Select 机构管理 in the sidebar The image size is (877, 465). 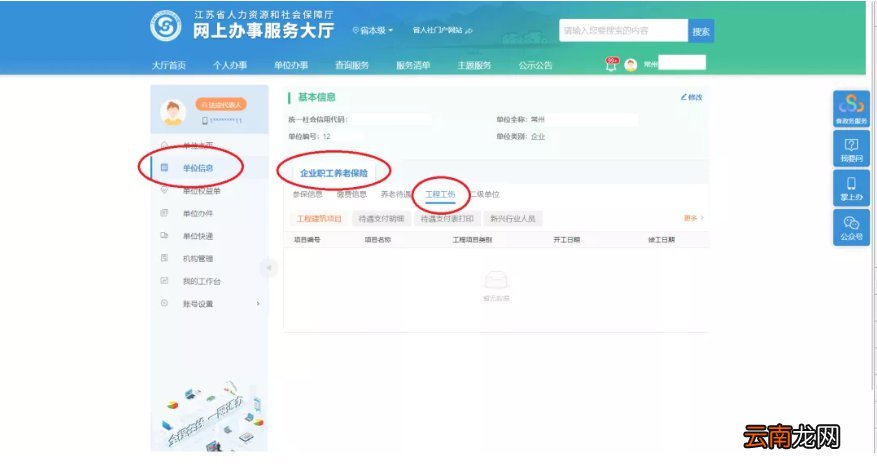198,259
